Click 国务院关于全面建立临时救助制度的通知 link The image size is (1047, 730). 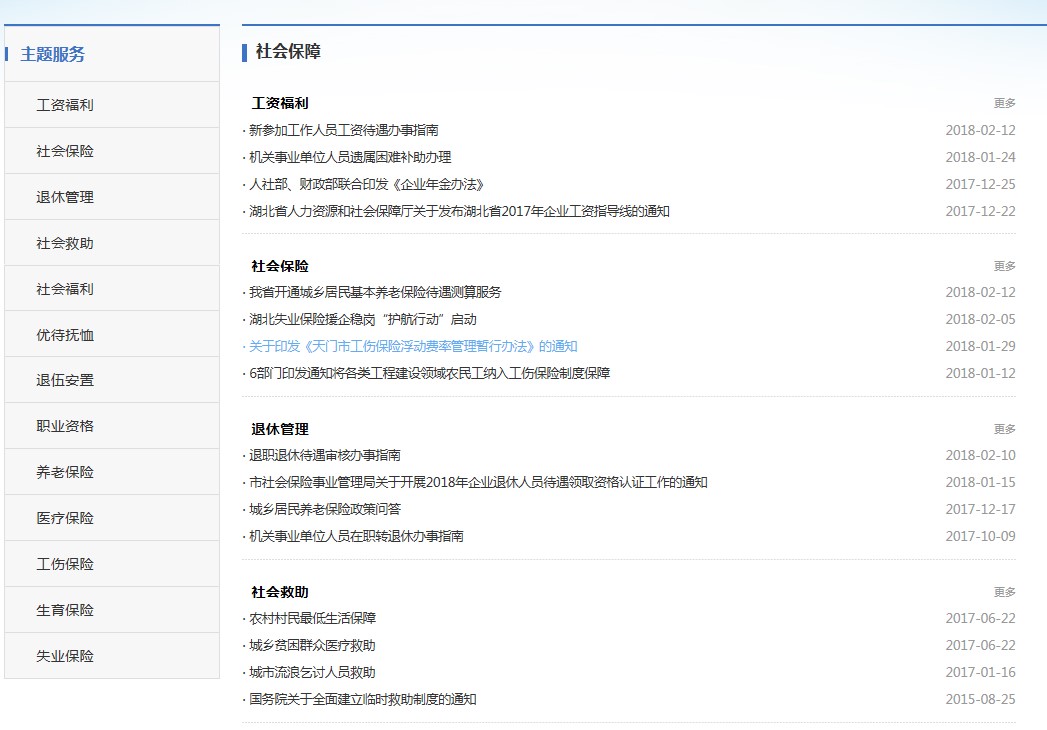(x=363, y=699)
